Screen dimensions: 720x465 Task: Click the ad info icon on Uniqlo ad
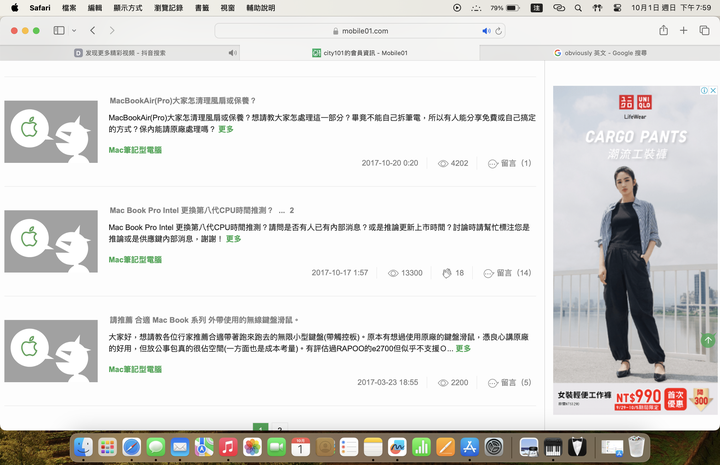tap(704, 90)
